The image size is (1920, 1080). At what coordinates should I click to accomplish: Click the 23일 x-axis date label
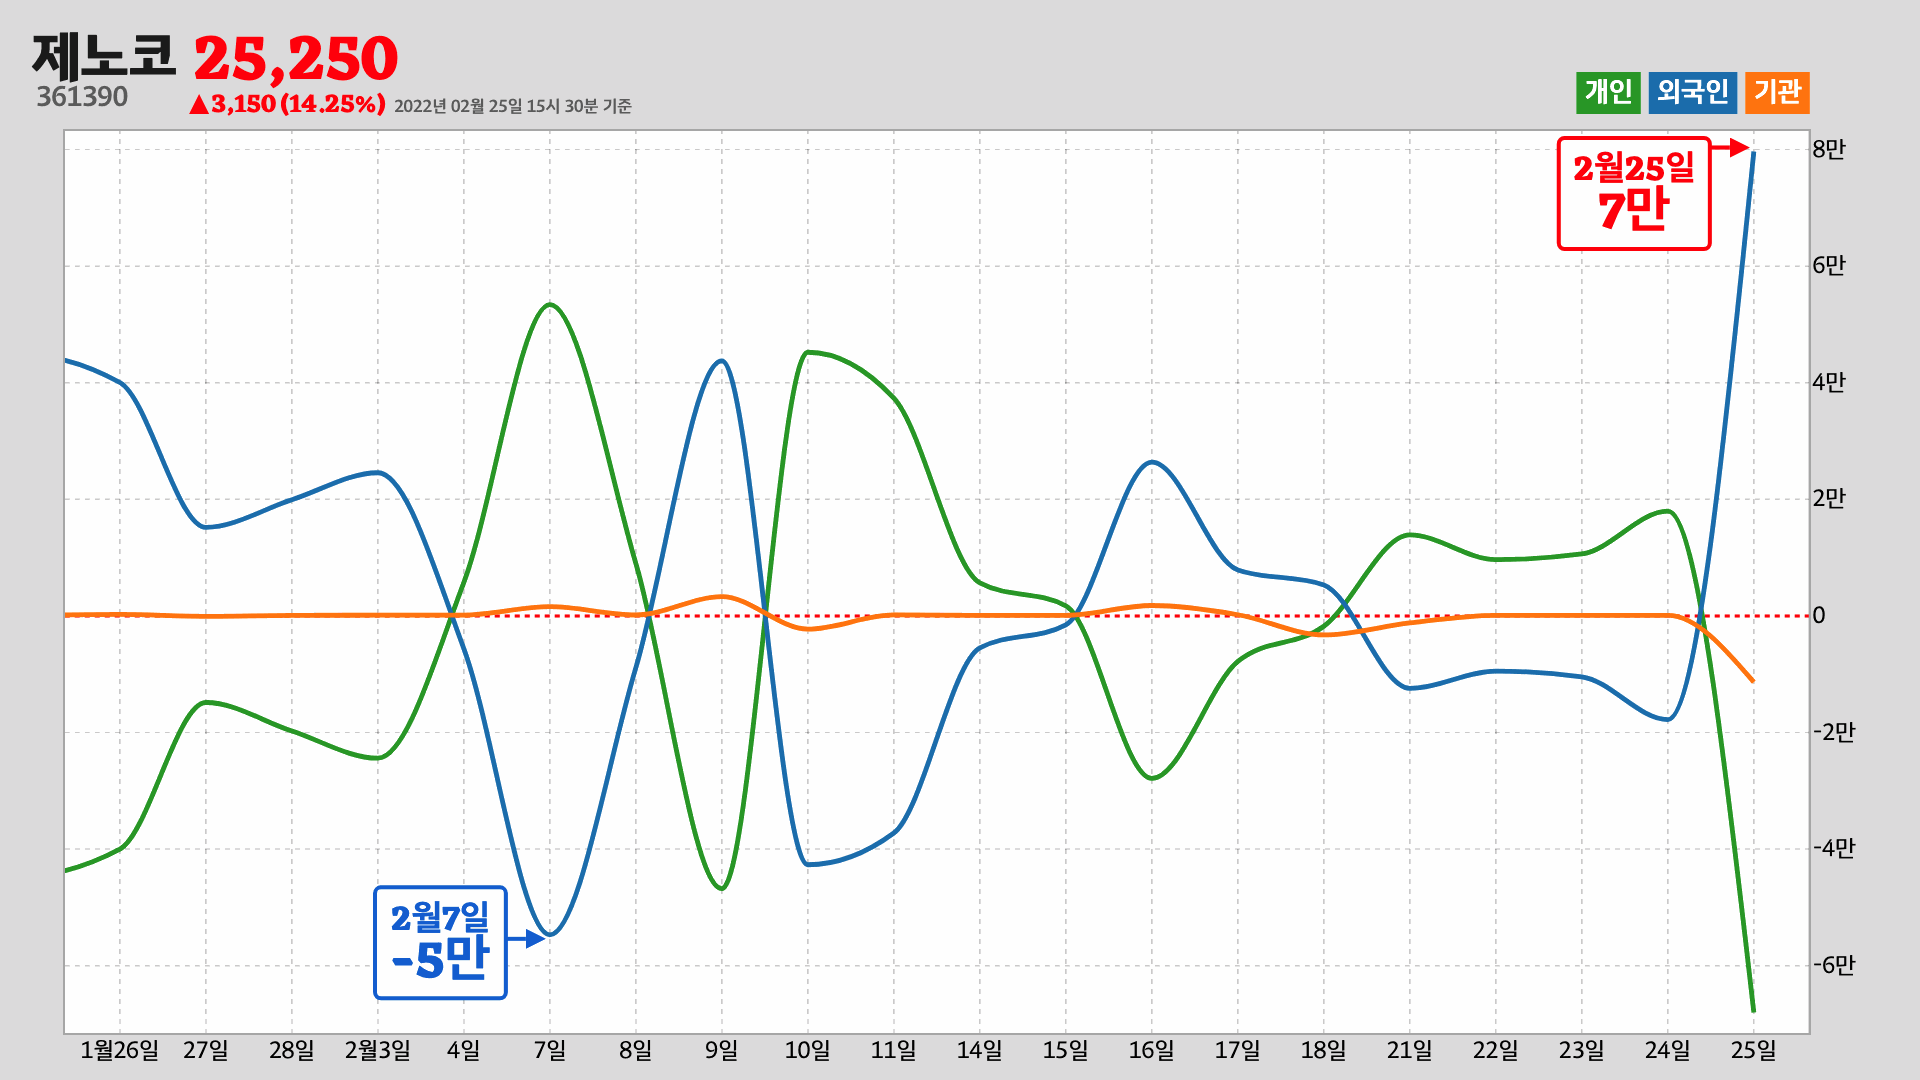pos(1582,1050)
